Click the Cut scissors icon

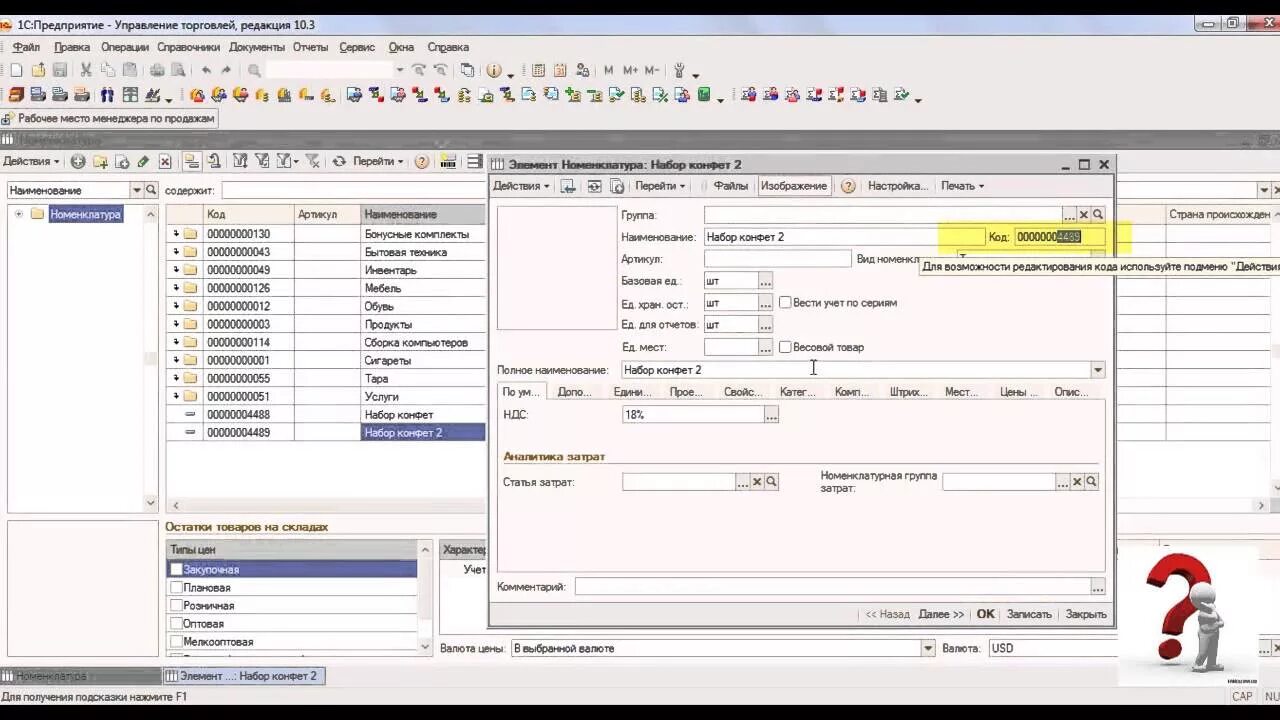point(86,70)
